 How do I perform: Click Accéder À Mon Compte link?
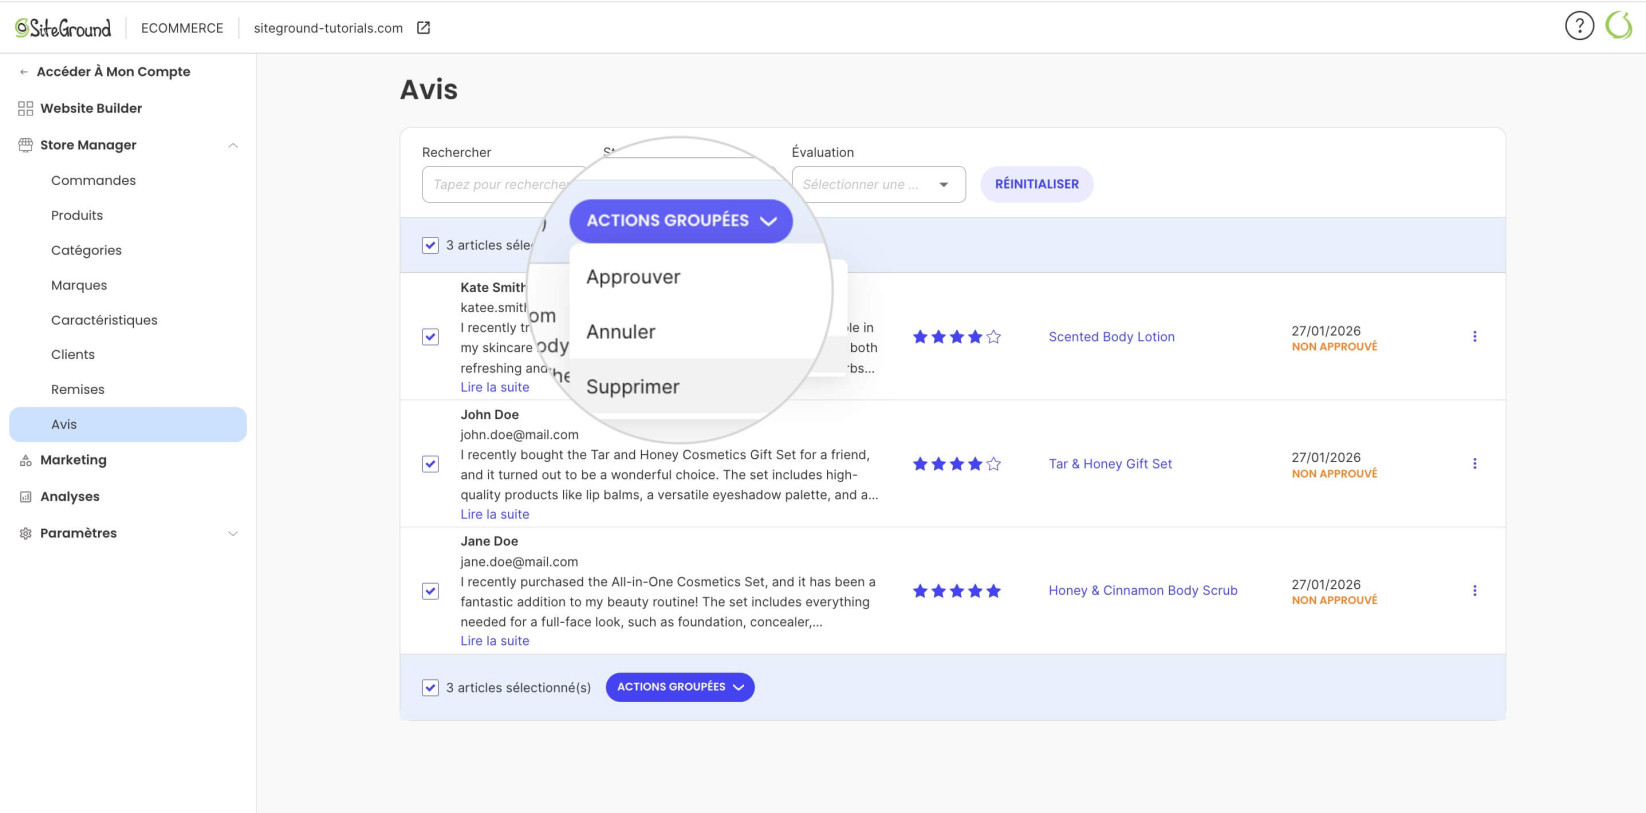(113, 72)
